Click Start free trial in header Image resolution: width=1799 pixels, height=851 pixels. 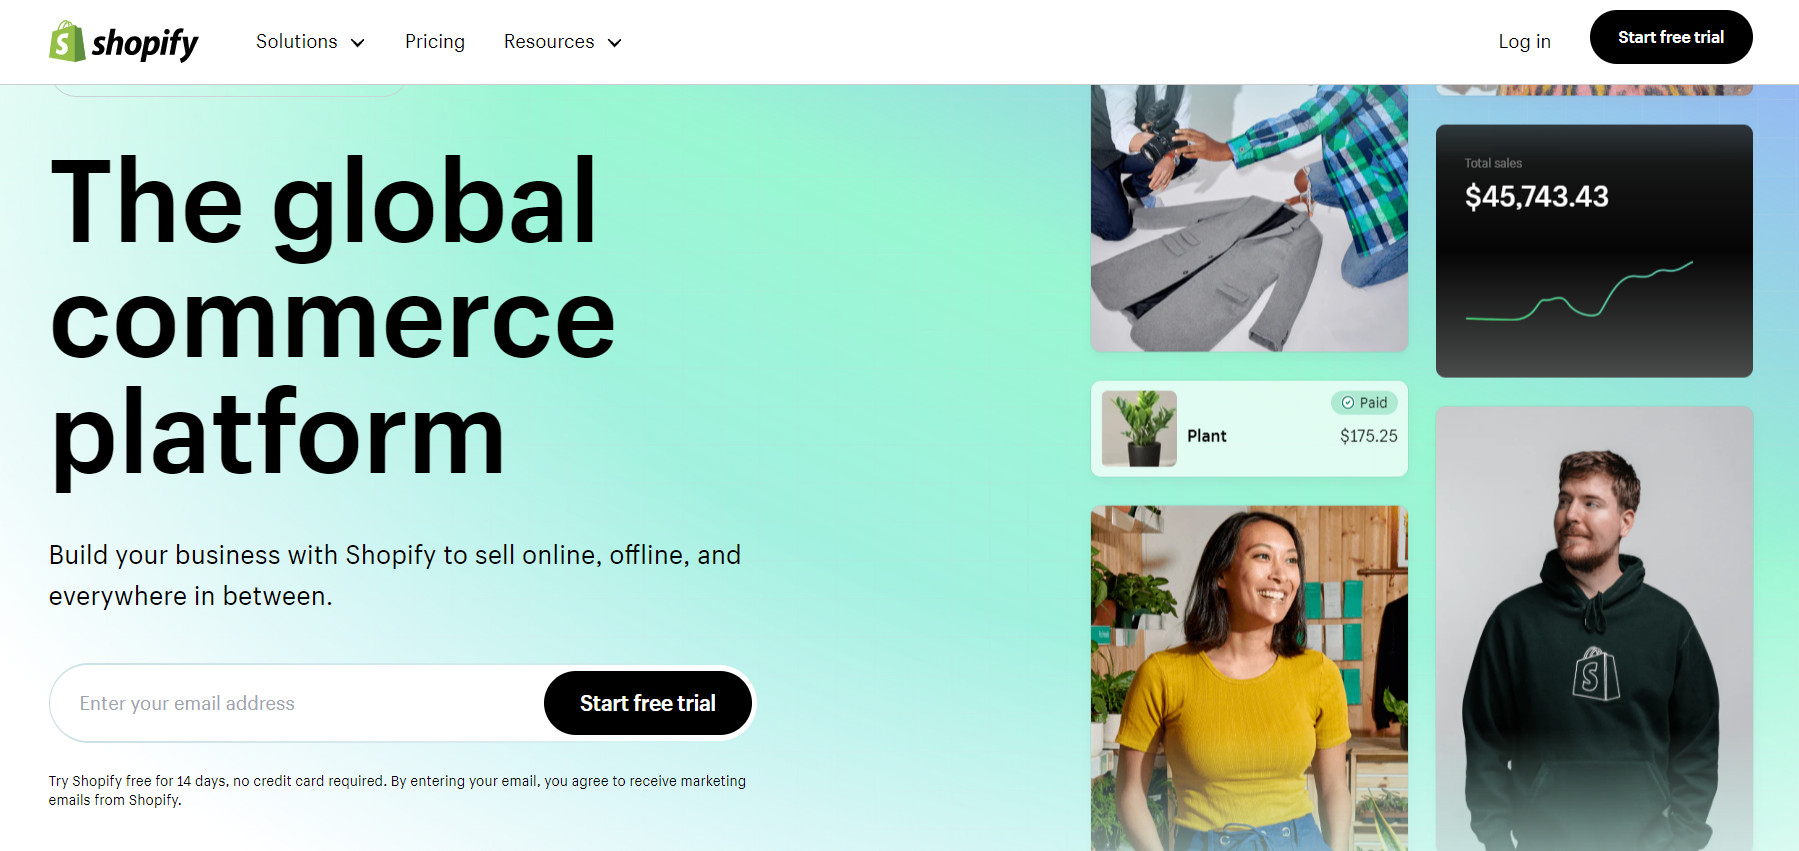[x=1671, y=37]
